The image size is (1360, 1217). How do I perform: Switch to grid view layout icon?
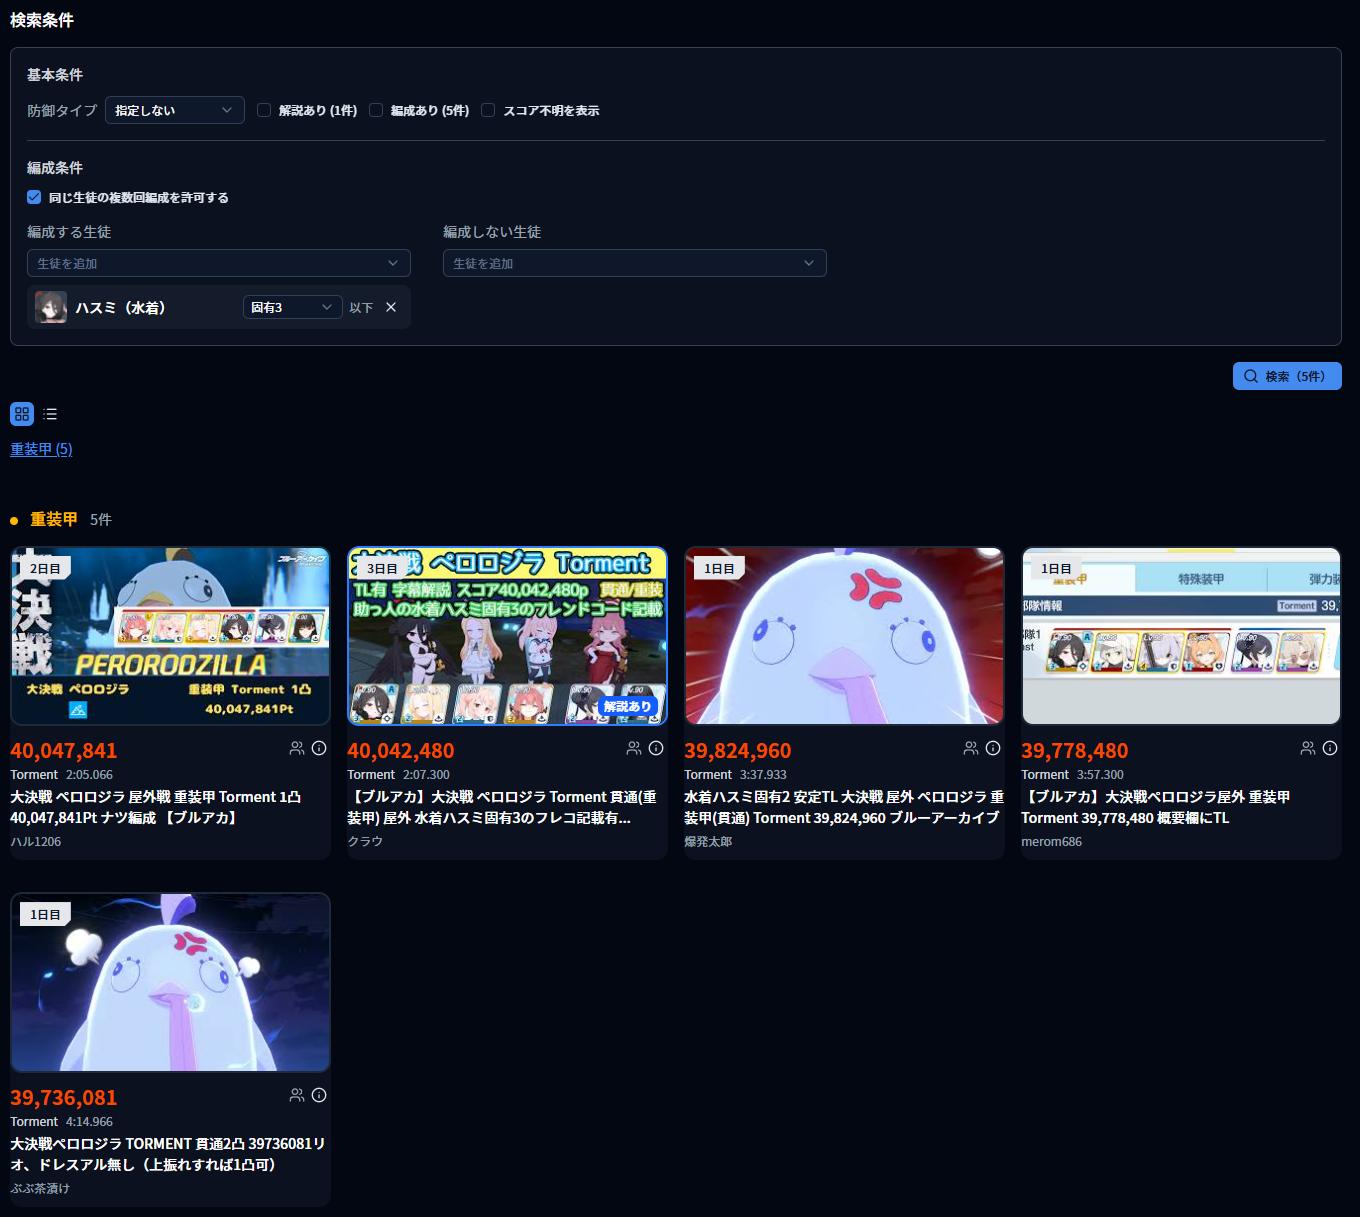pos(22,414)
